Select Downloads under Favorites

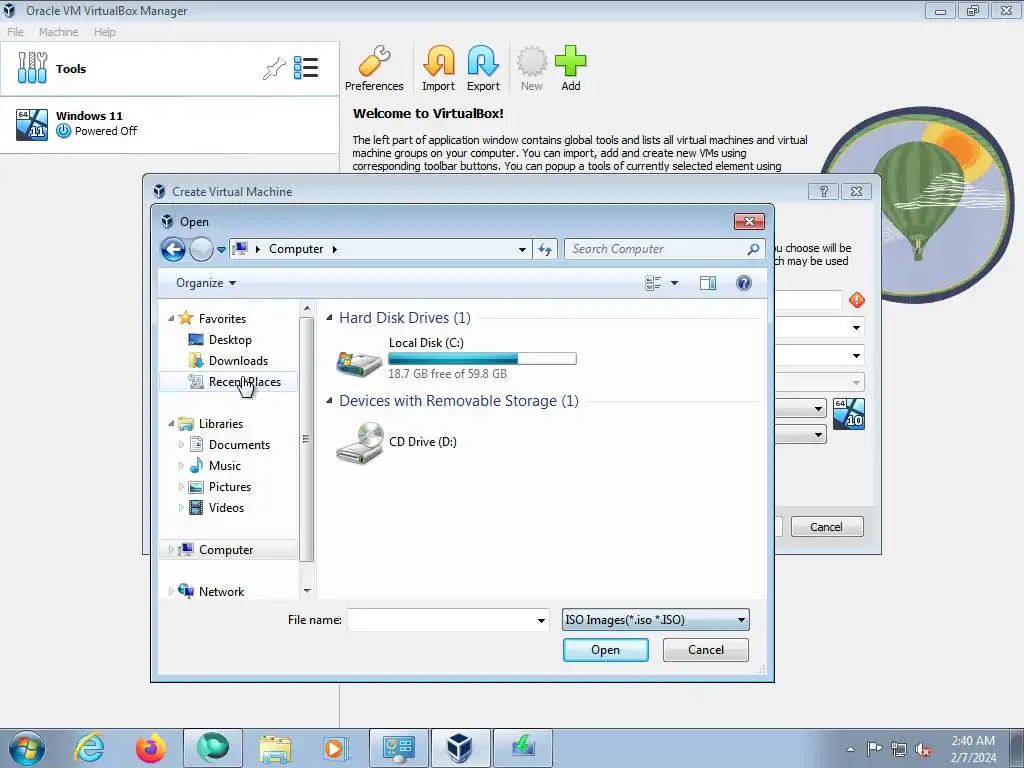click(238, 360)
